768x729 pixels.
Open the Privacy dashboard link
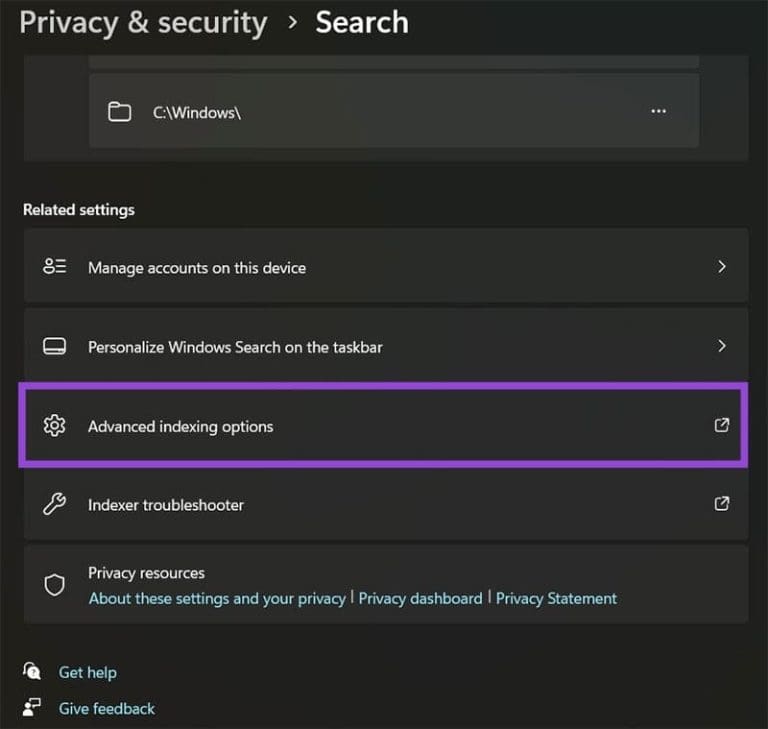pos(420,598)
